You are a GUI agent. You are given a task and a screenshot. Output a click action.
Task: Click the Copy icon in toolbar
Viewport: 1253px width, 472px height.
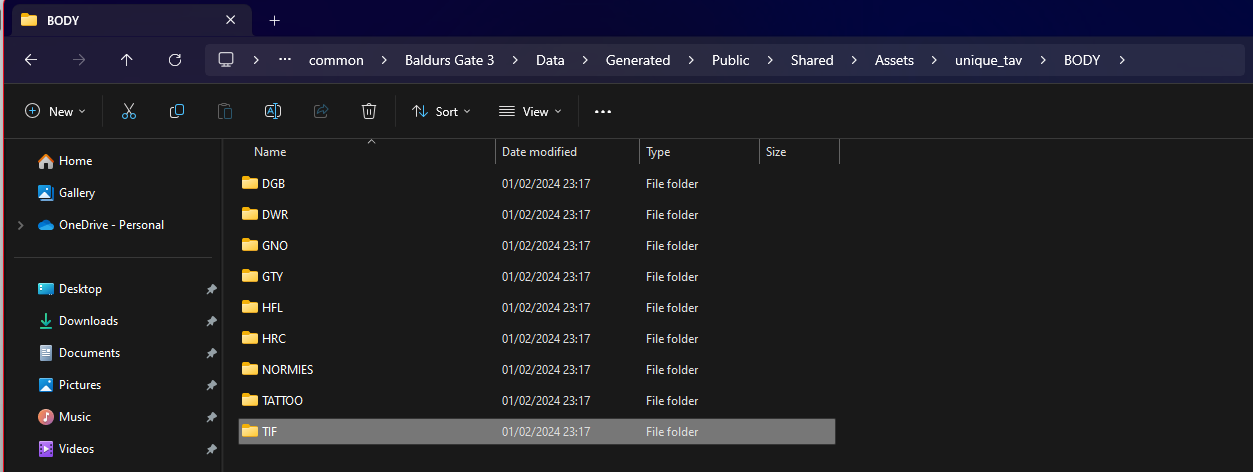click(x=177, y=112)
